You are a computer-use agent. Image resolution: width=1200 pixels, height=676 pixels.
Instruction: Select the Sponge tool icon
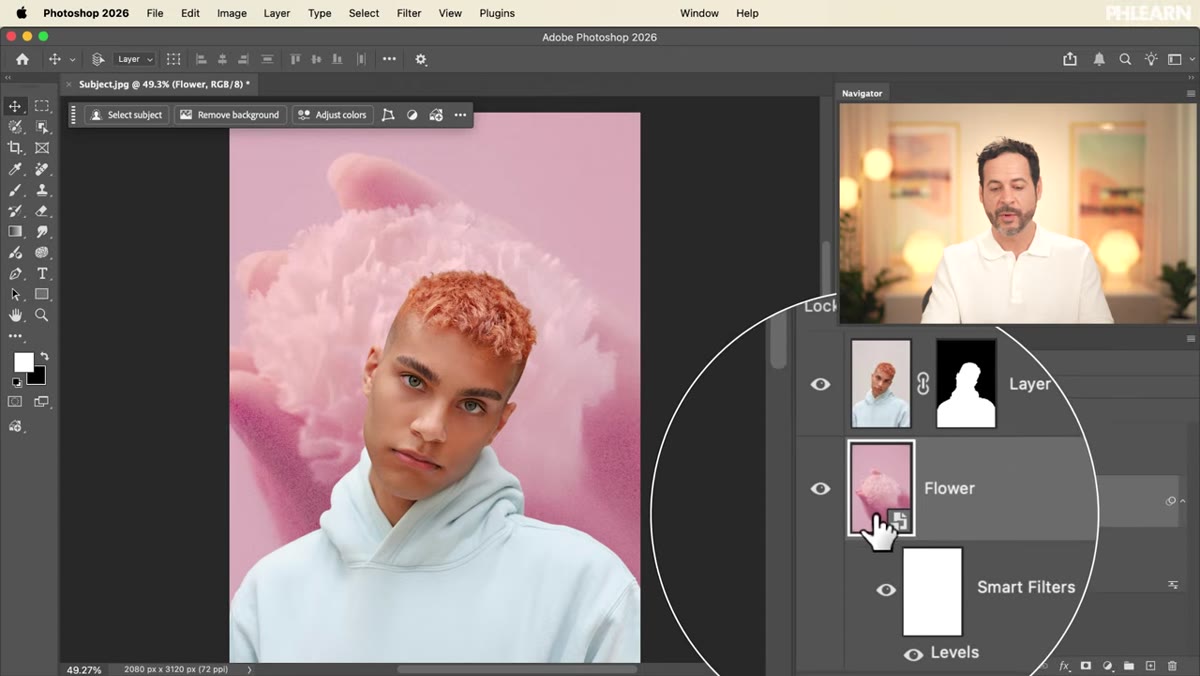click(42, 253)
